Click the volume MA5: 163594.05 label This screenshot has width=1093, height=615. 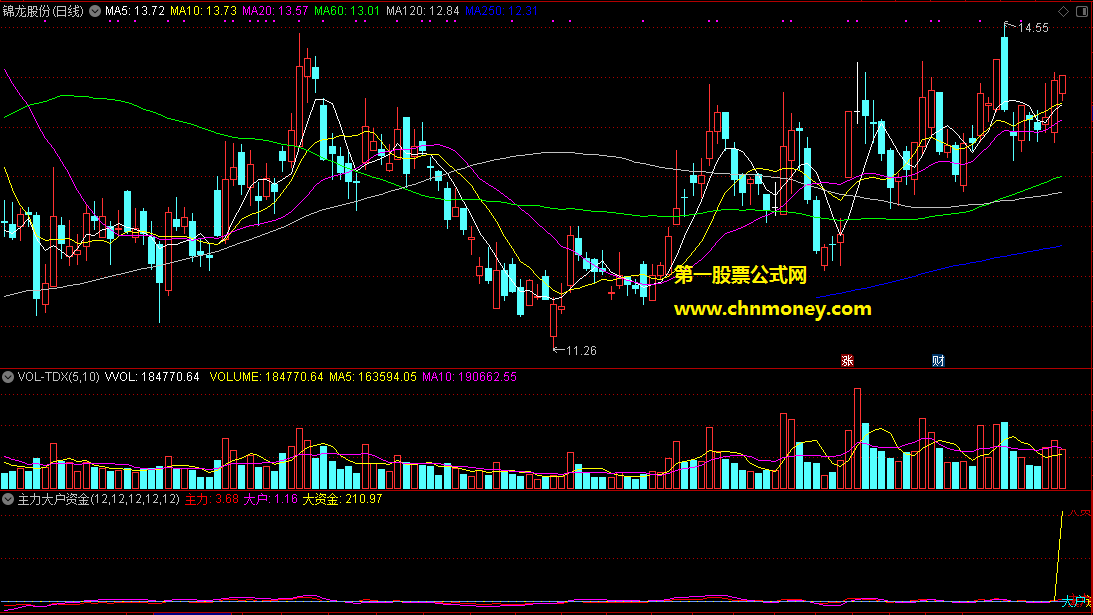pos(373,377)
